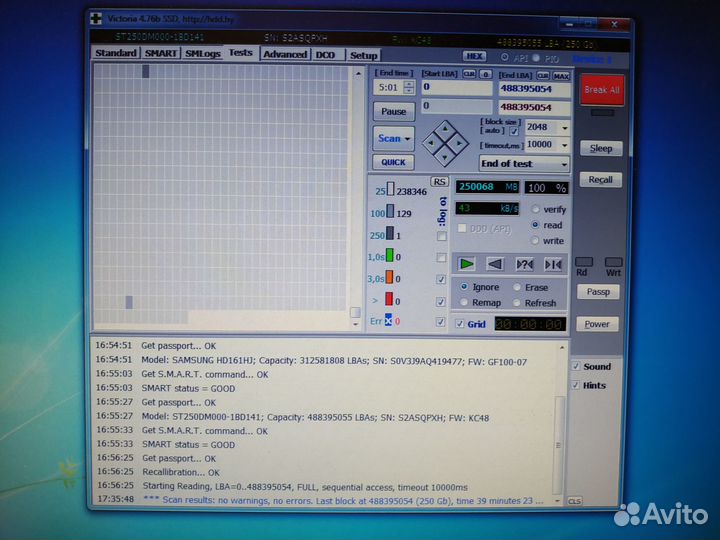
Task: Click the Rd indicator box
Action: pos(584,262)
